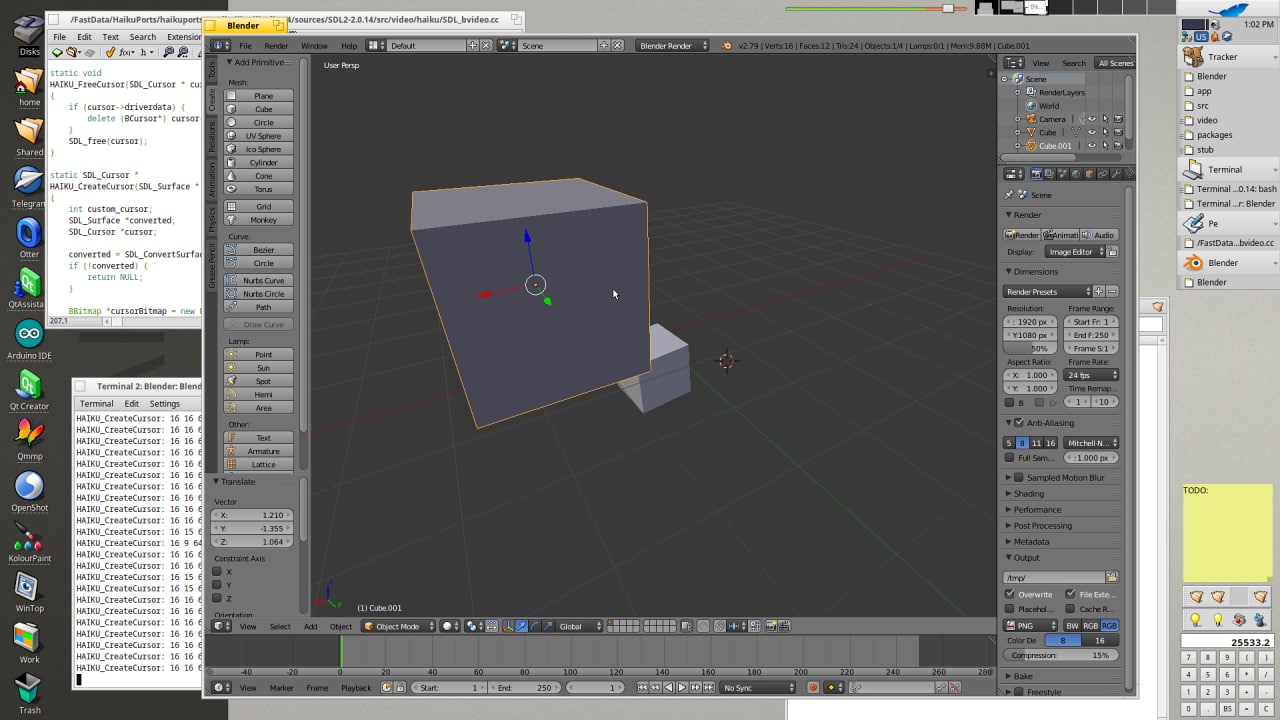Screen dimensions: 1280x720
Task: Add a UV Sphere mesh primitive
Action: 259,136
